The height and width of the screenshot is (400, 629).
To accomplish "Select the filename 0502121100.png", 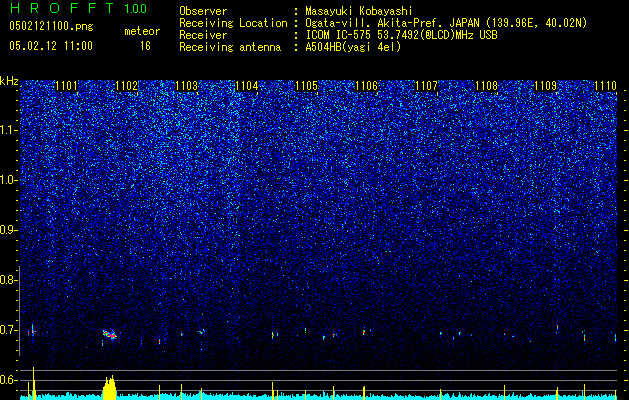I will 51,26.
